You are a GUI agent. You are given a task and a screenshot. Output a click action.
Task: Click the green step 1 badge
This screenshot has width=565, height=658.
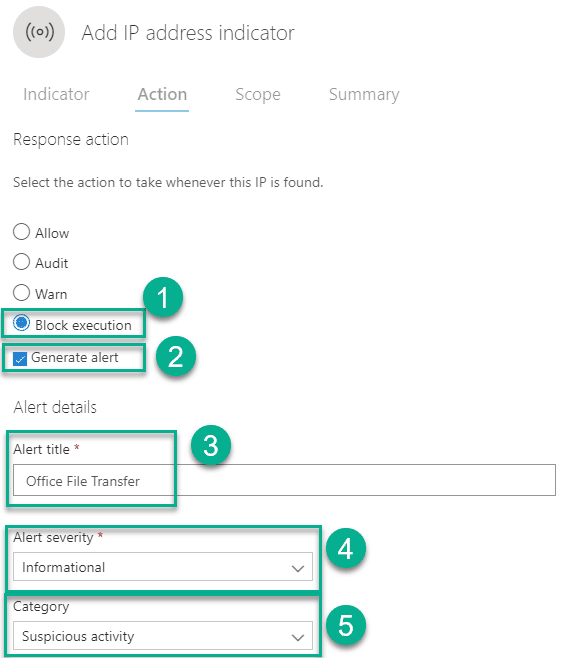click(163, 297)
